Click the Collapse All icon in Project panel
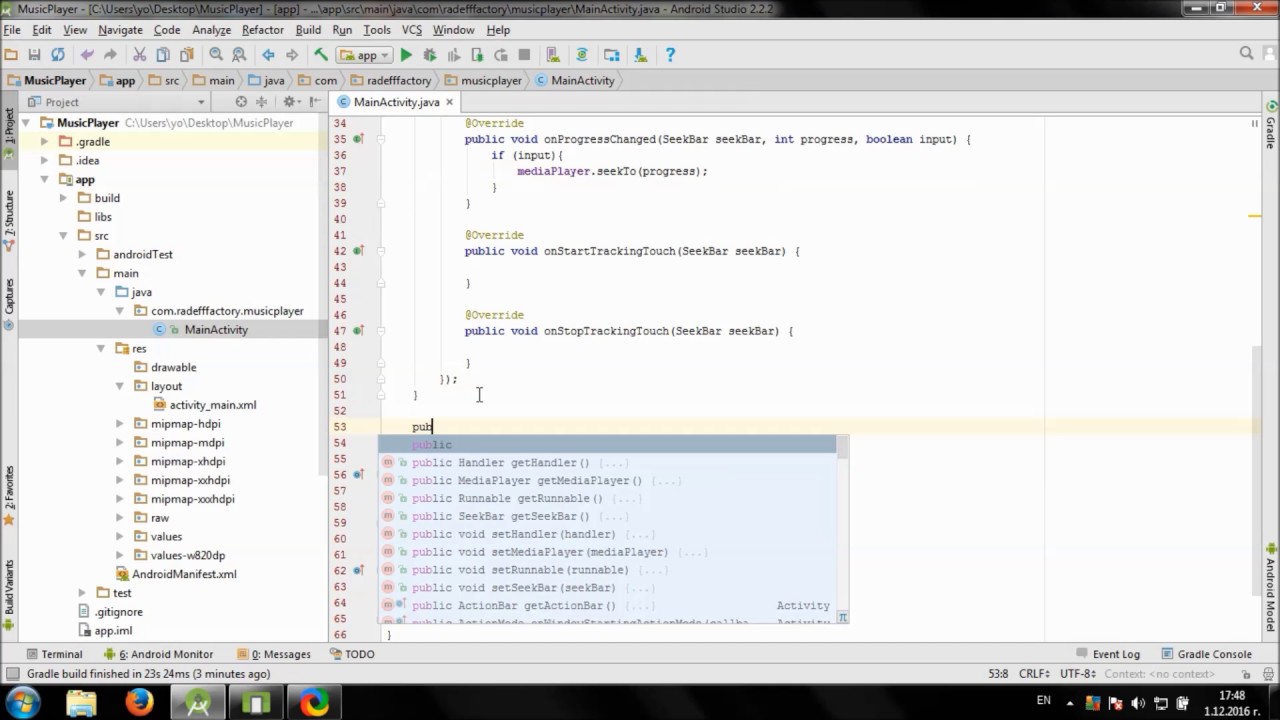The image size is (1280, 720). tap(262, 102)
